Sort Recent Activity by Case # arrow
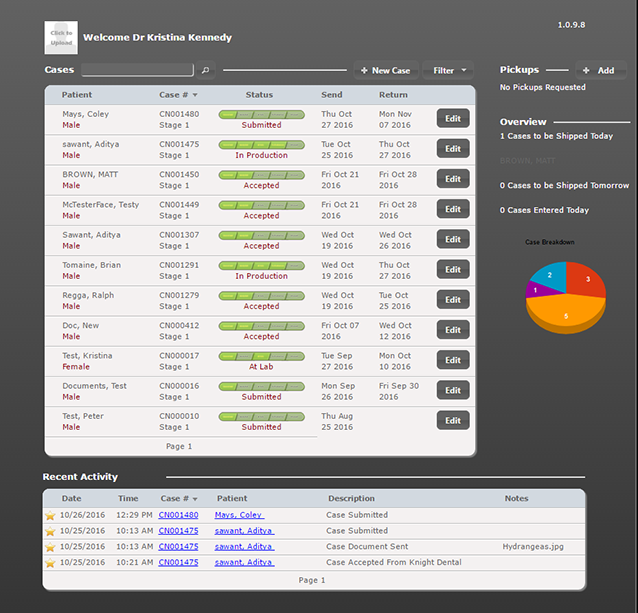Viewport: 638px width, 613px height. click(195, 499)
